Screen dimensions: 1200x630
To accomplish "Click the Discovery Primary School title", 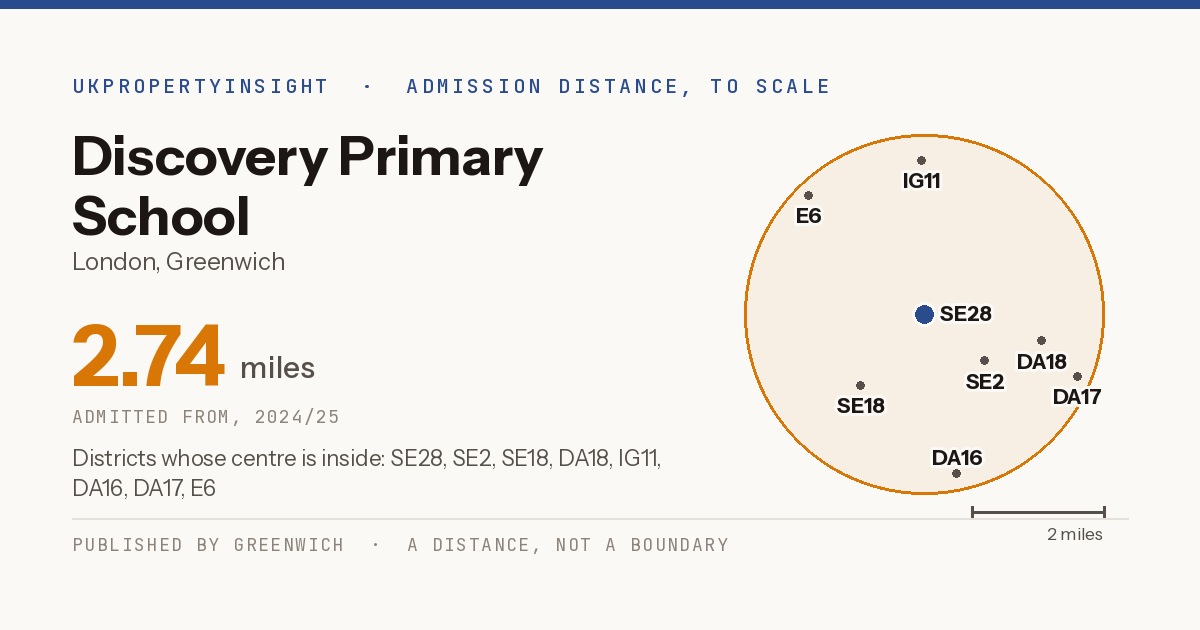I will click(308, 186).
